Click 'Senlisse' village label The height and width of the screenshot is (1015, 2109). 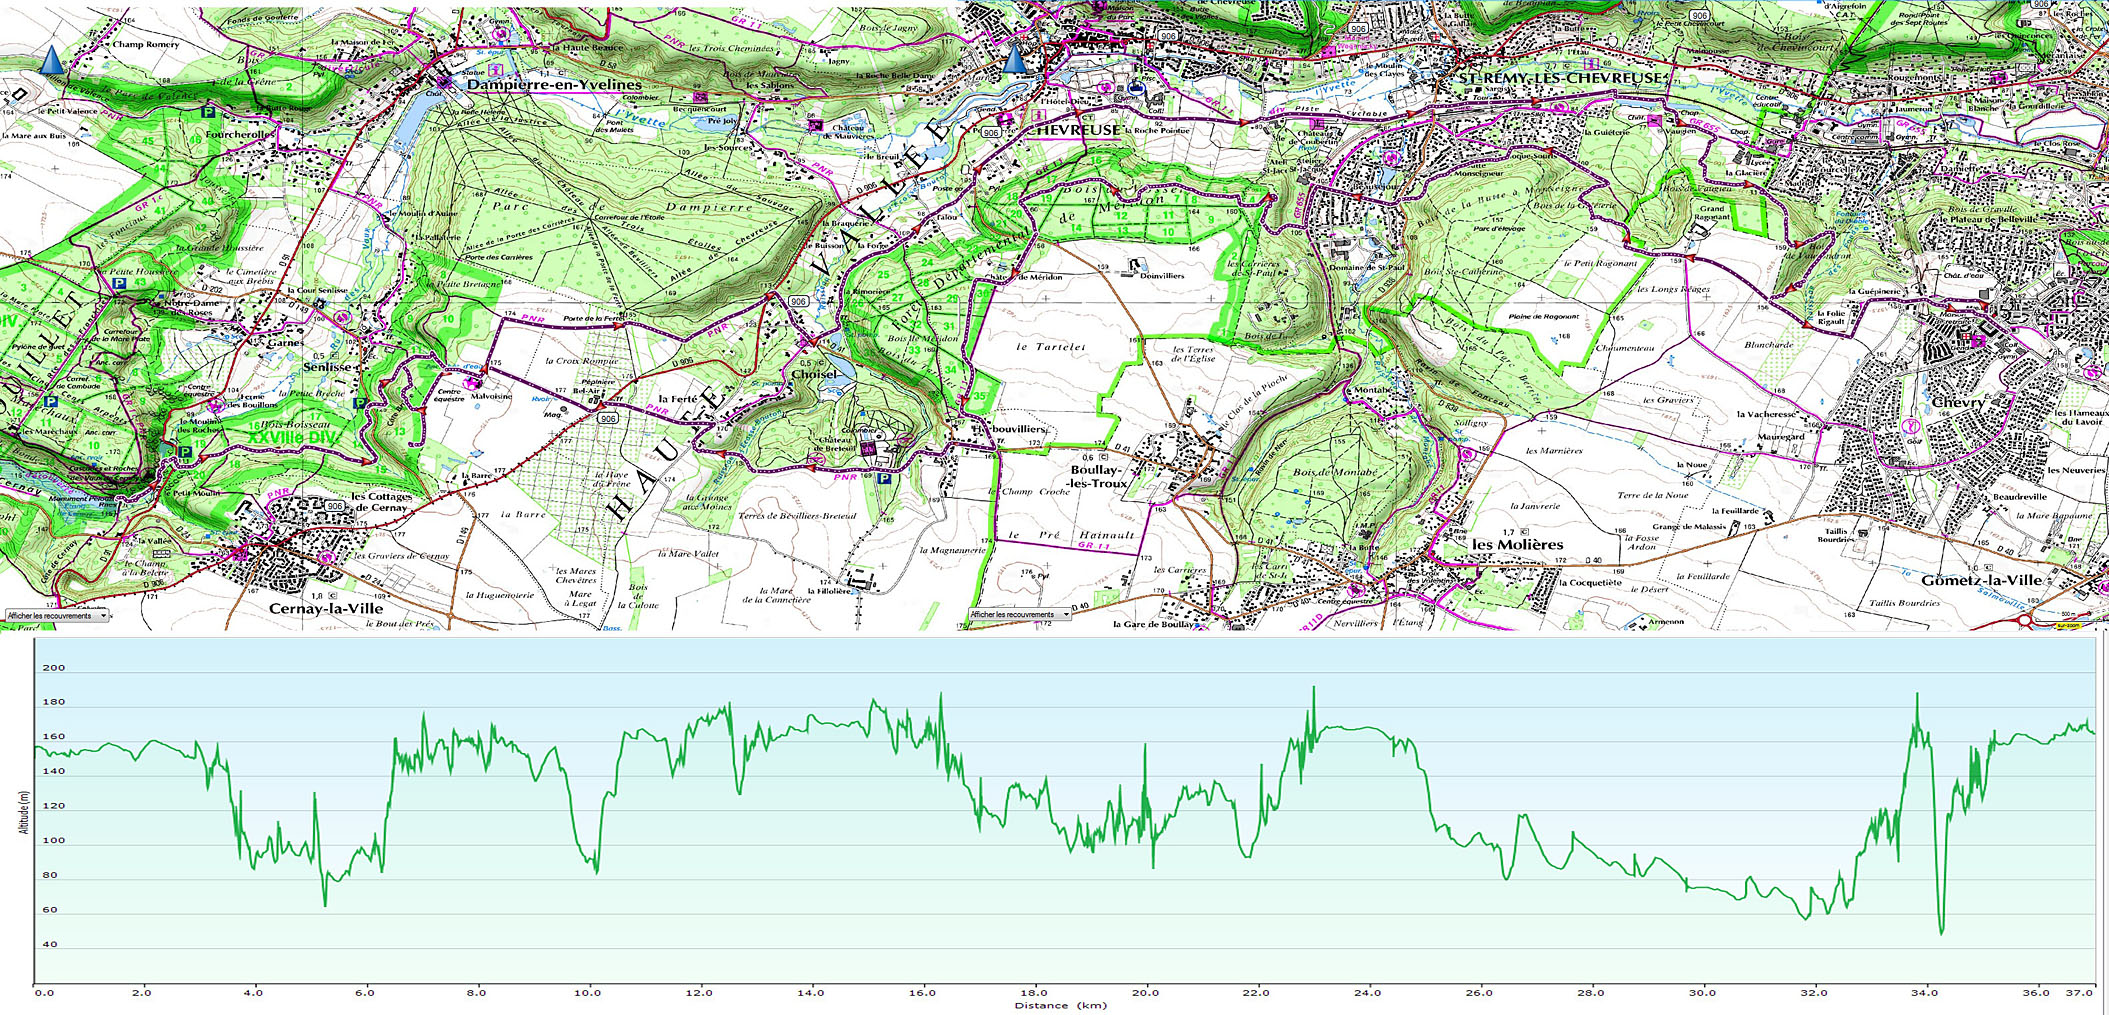click(x=328, y=367)
